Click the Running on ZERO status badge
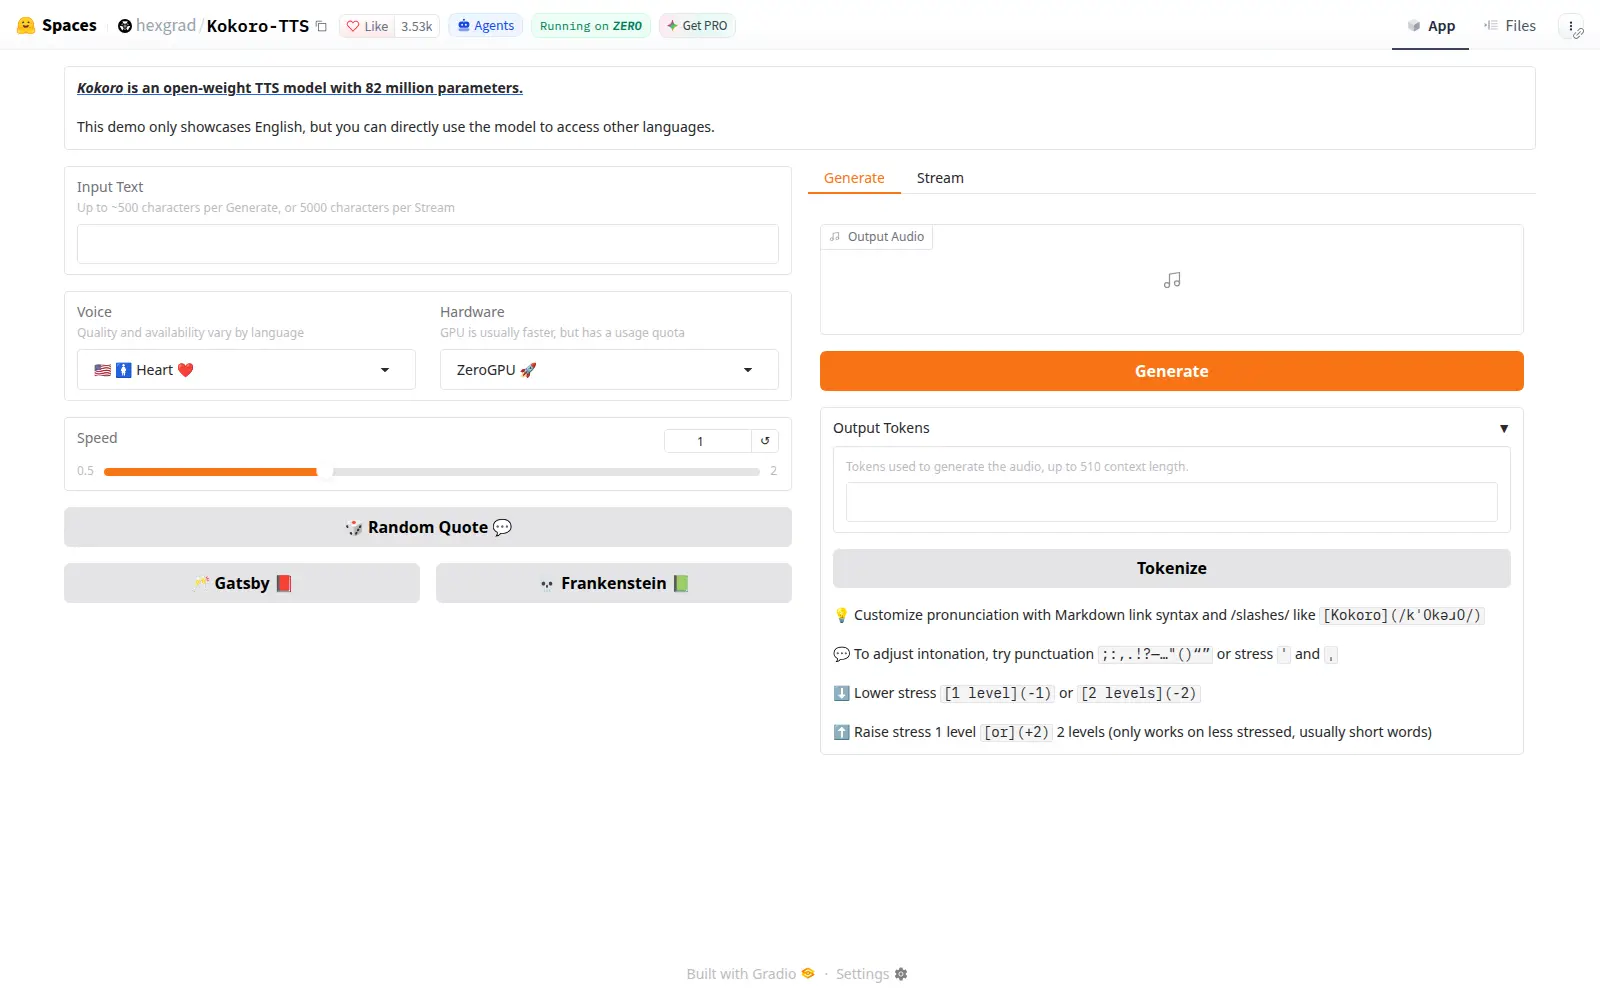The image size is (1600, 1000). coord(591,26)
